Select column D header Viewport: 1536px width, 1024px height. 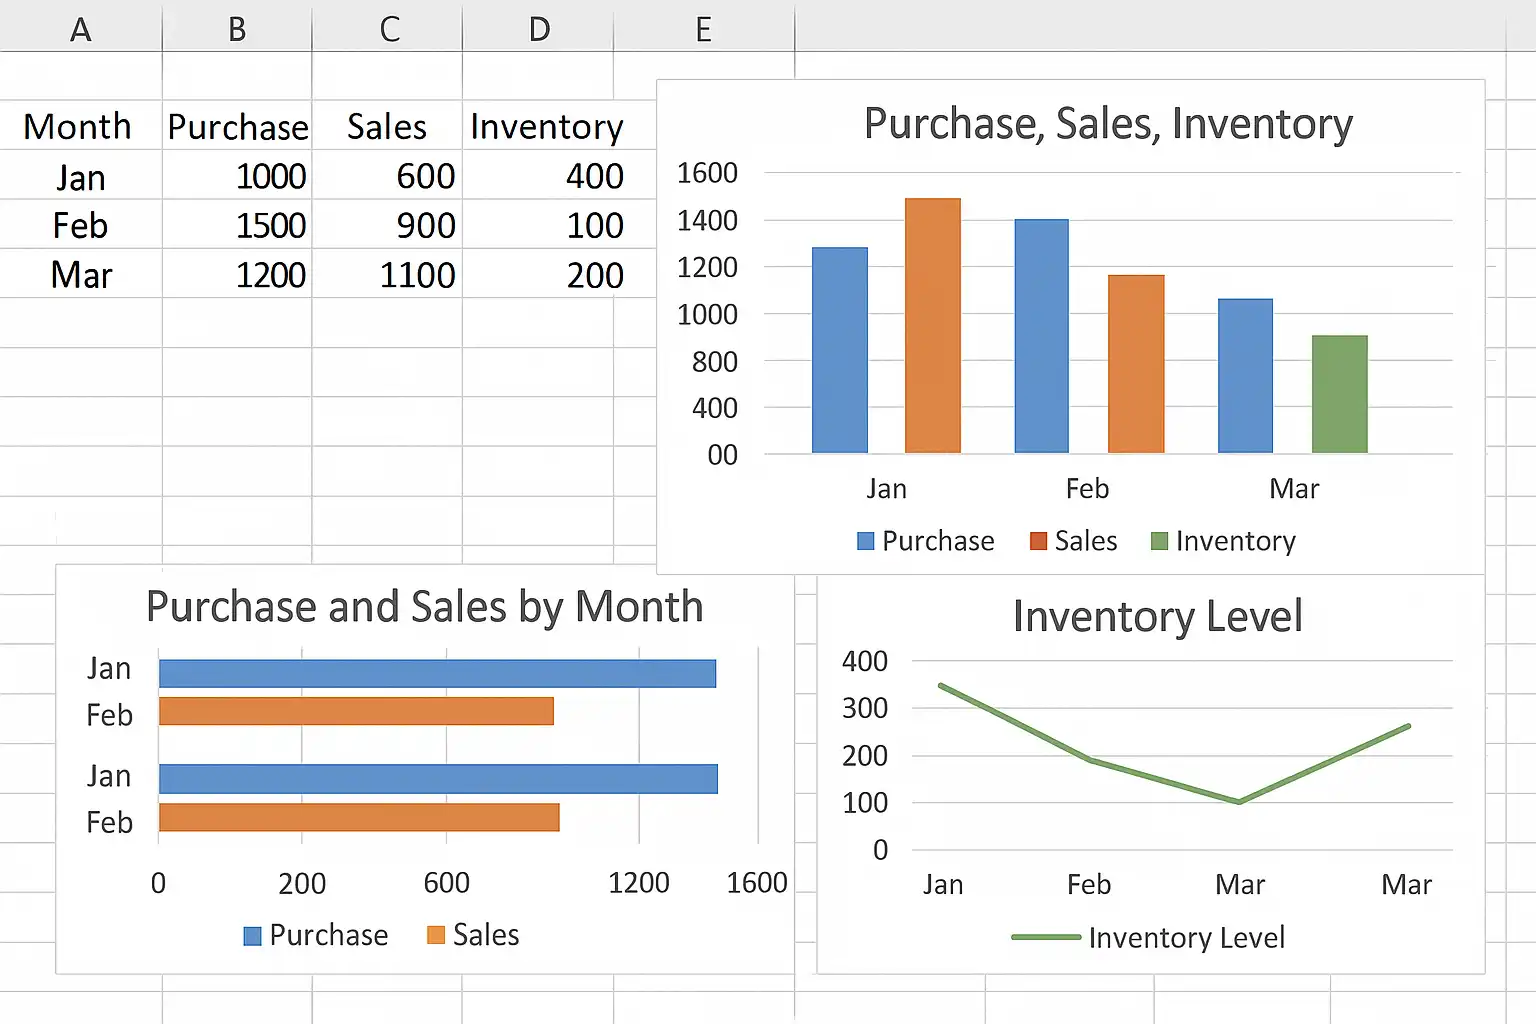point(539,29)
